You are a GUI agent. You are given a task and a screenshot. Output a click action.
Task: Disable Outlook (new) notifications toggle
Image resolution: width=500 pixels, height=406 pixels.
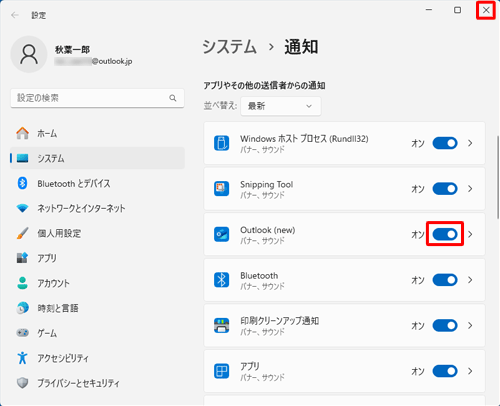[445, 234]
